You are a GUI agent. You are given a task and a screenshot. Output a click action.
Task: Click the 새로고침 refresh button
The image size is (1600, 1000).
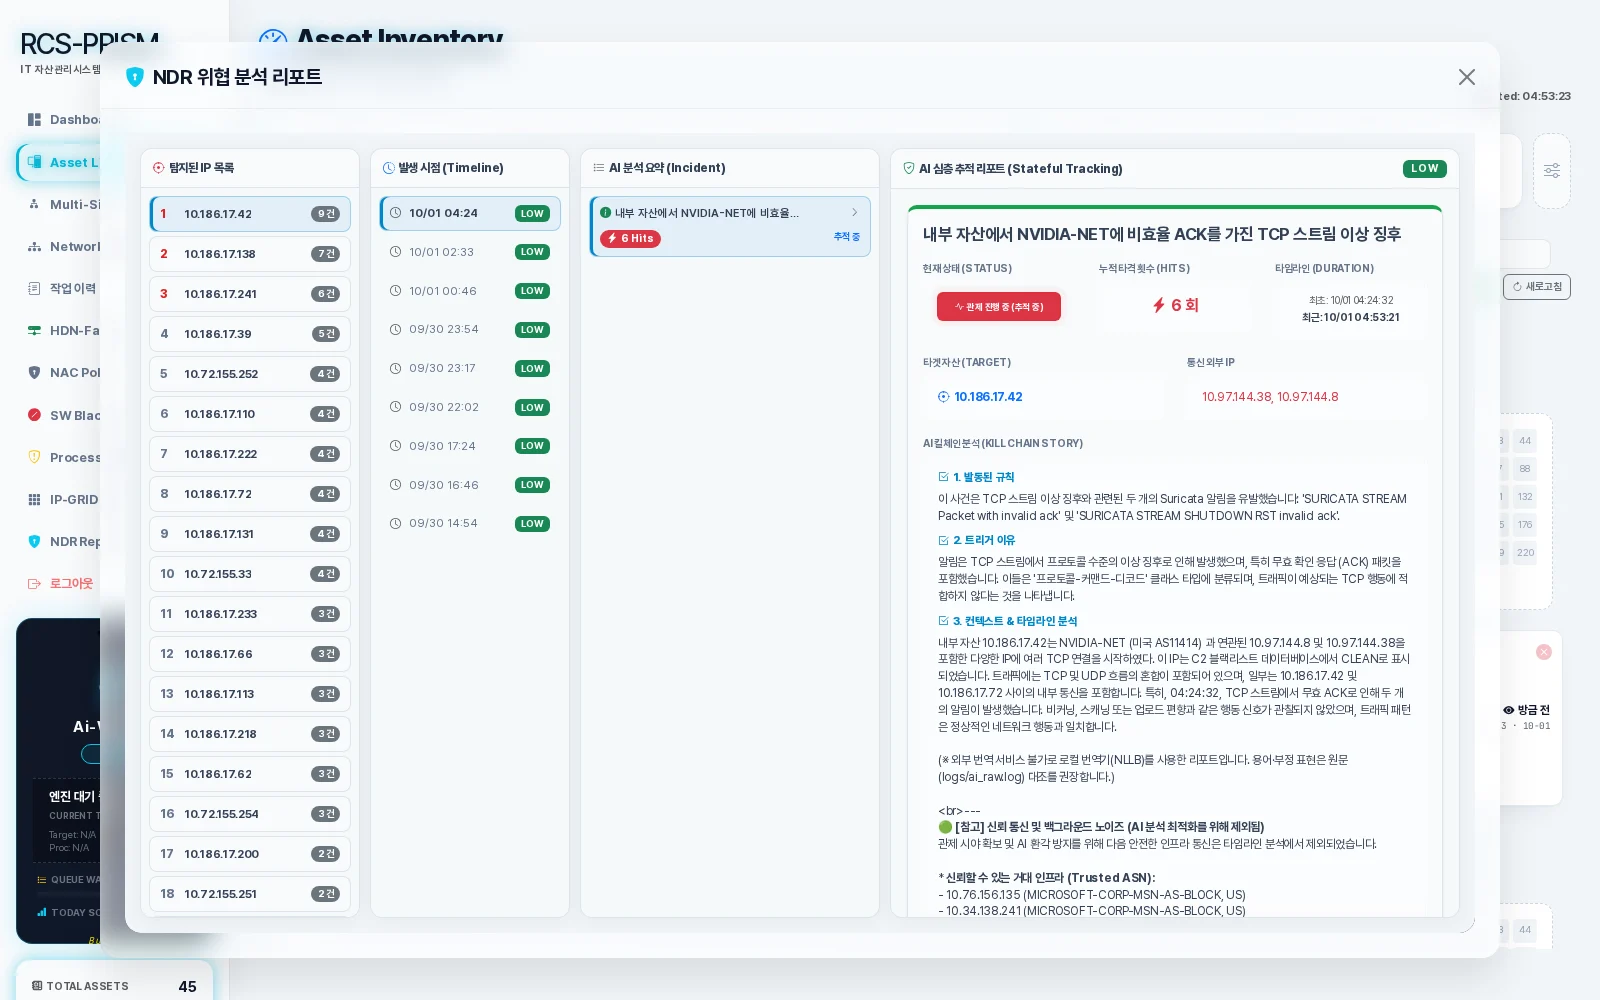pos(1537,286)
